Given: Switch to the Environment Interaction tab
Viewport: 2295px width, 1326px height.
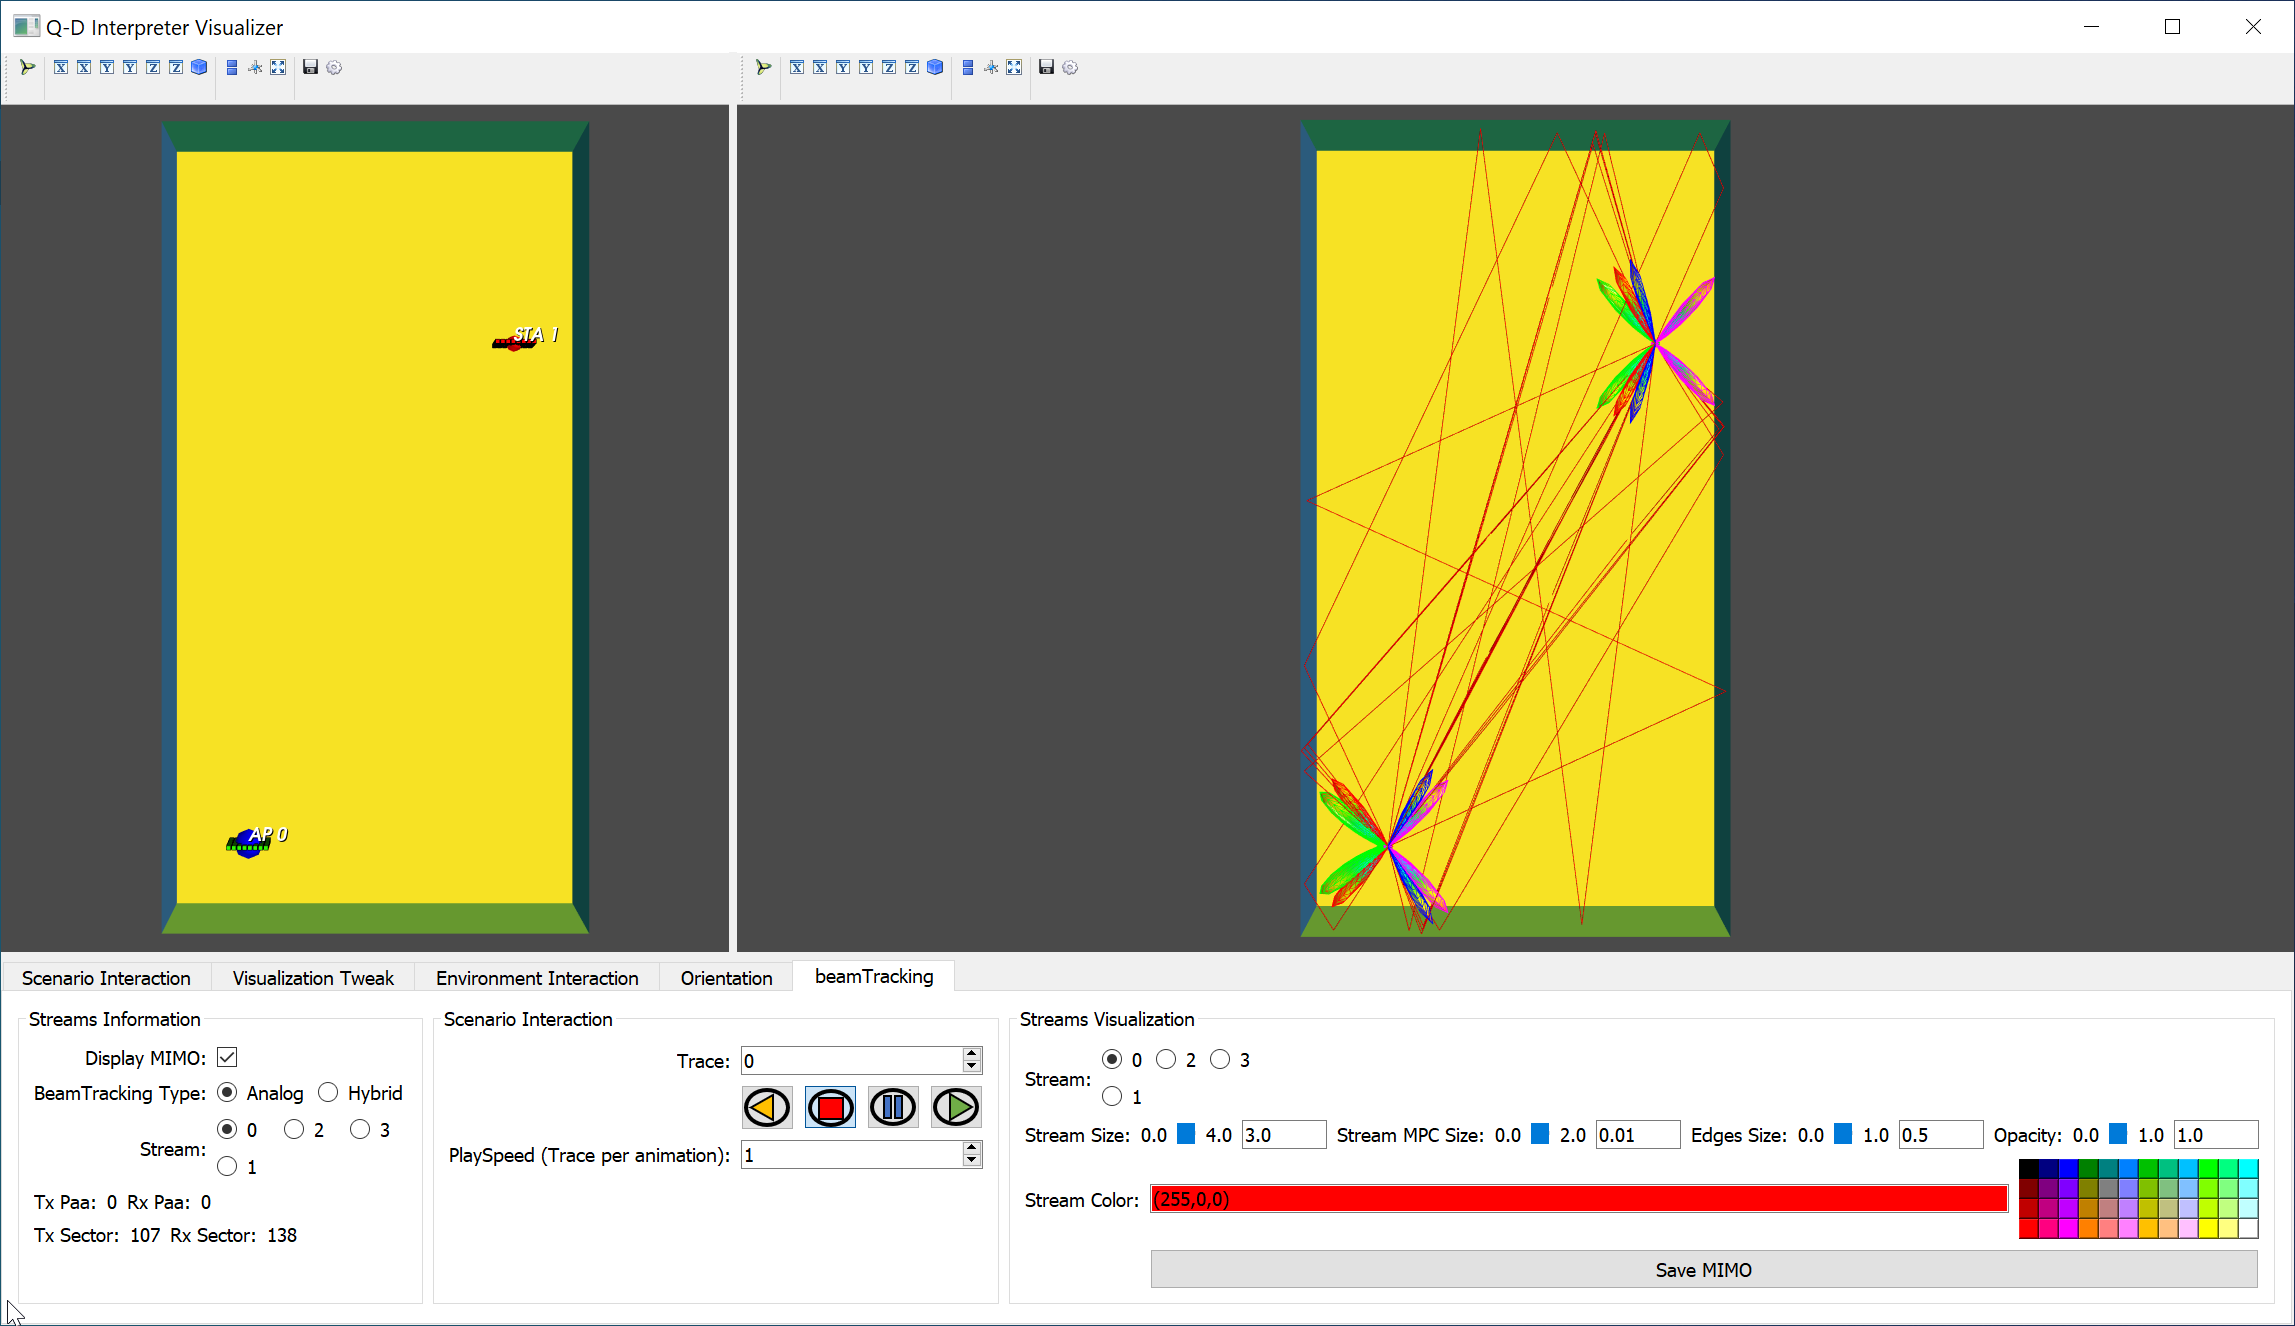Looking at the screenshot, I should [x=537, y=977].
